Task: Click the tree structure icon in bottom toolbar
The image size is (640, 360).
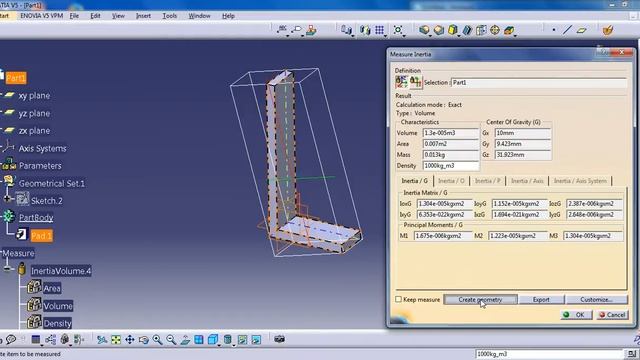Action: pos(51,340)
